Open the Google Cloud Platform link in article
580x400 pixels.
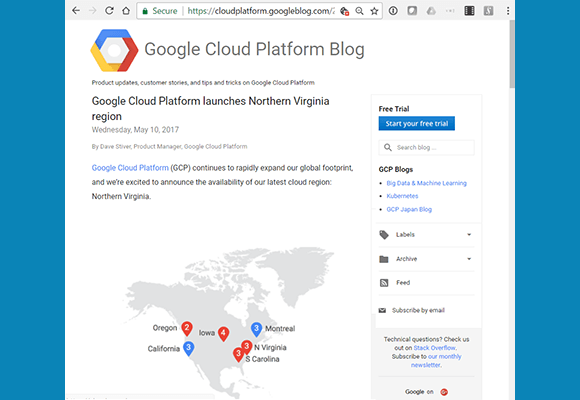130,168
